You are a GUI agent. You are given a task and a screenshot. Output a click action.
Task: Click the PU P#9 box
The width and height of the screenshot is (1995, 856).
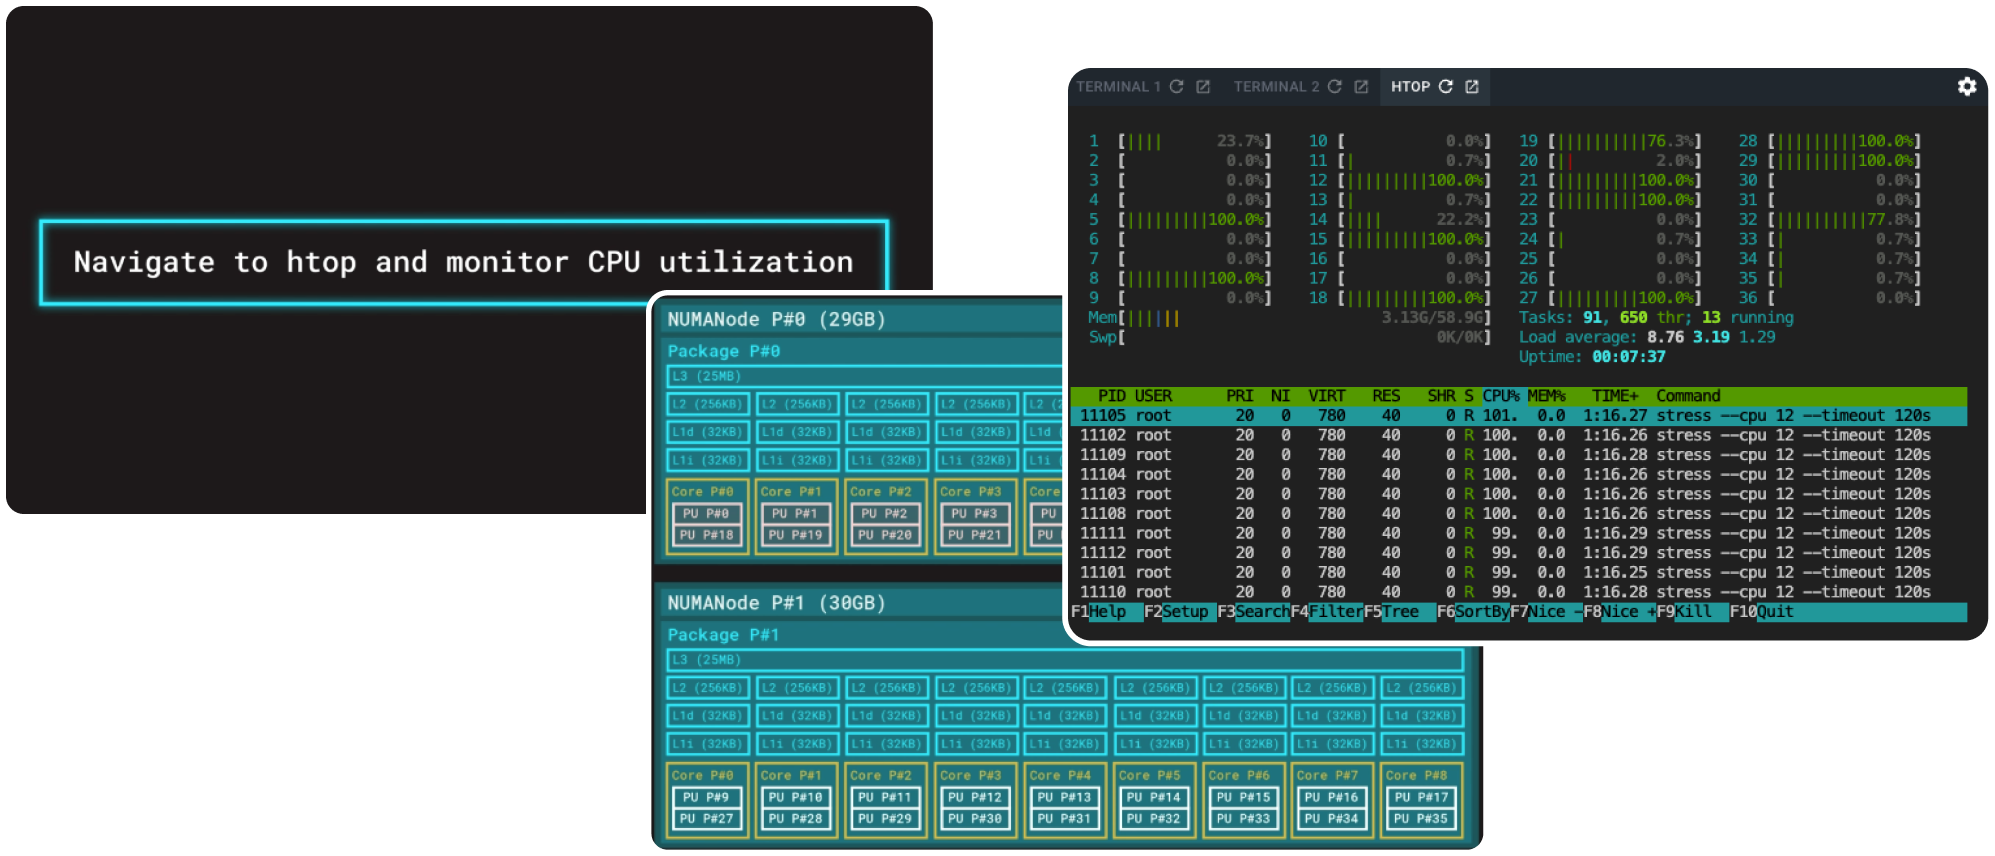click(x=707, y=798)
